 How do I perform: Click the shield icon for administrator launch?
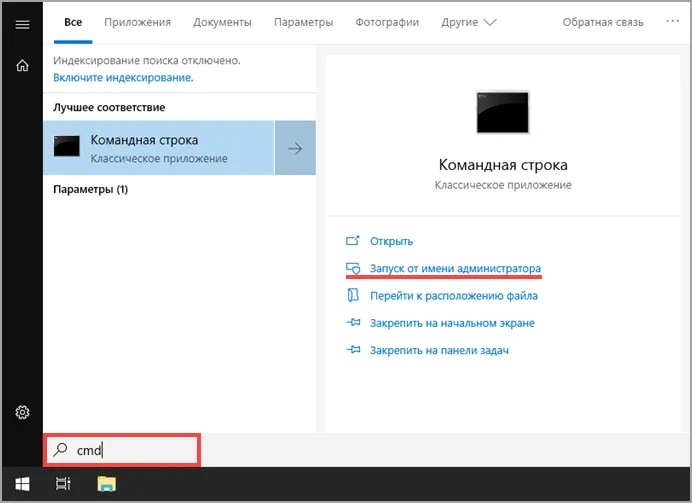[x=353, y=268]
